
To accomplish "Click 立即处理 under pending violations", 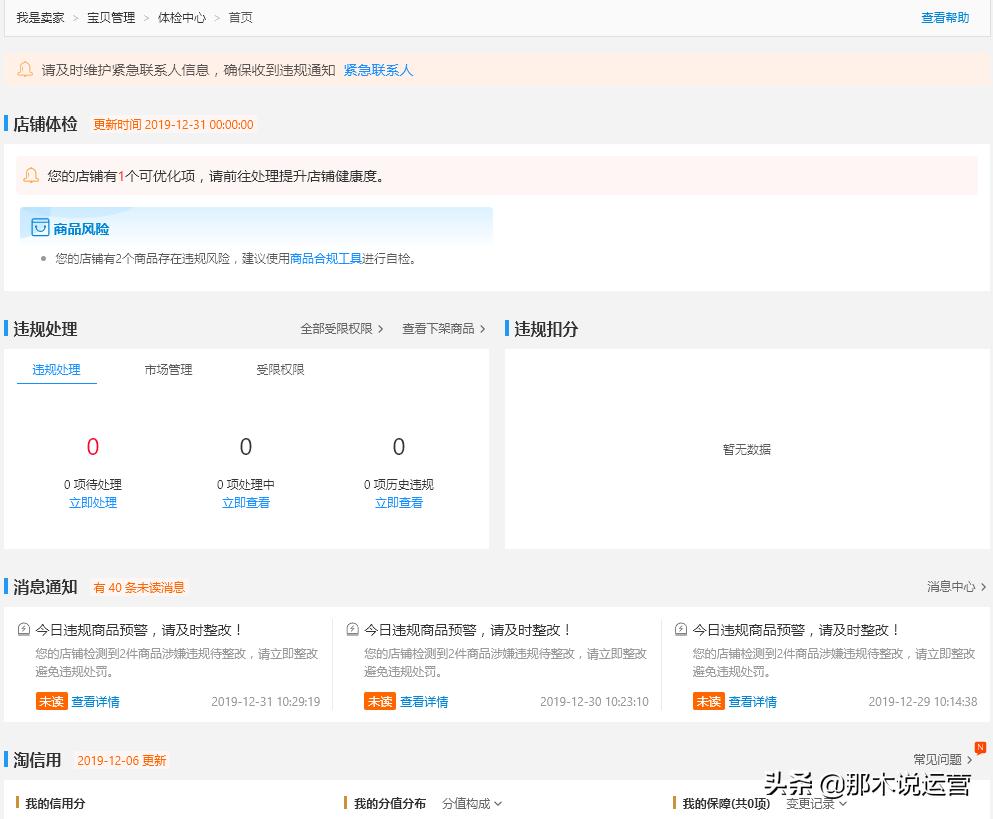I will point(93,502).
